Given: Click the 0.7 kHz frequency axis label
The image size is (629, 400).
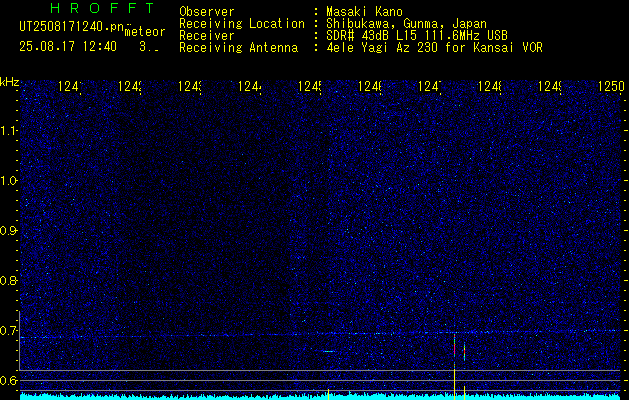Looking at the screenshot, I should (8, 331).
